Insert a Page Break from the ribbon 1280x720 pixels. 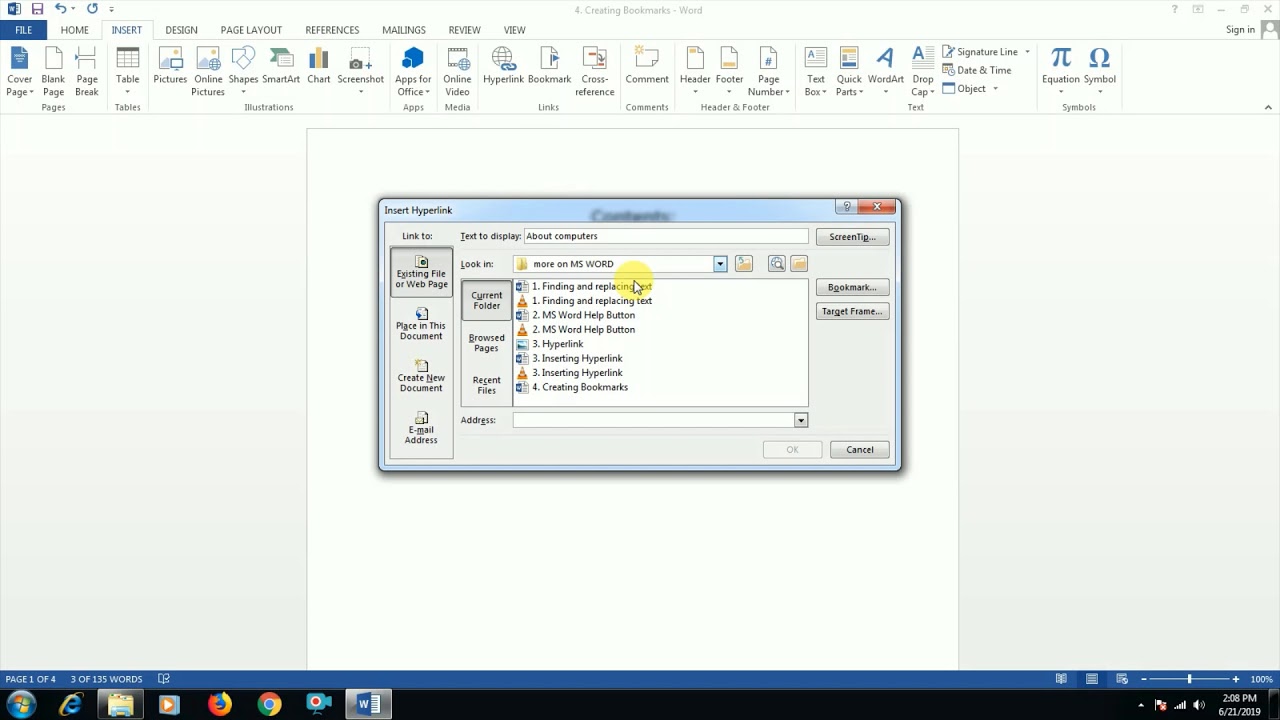click(x=87, y=72)
